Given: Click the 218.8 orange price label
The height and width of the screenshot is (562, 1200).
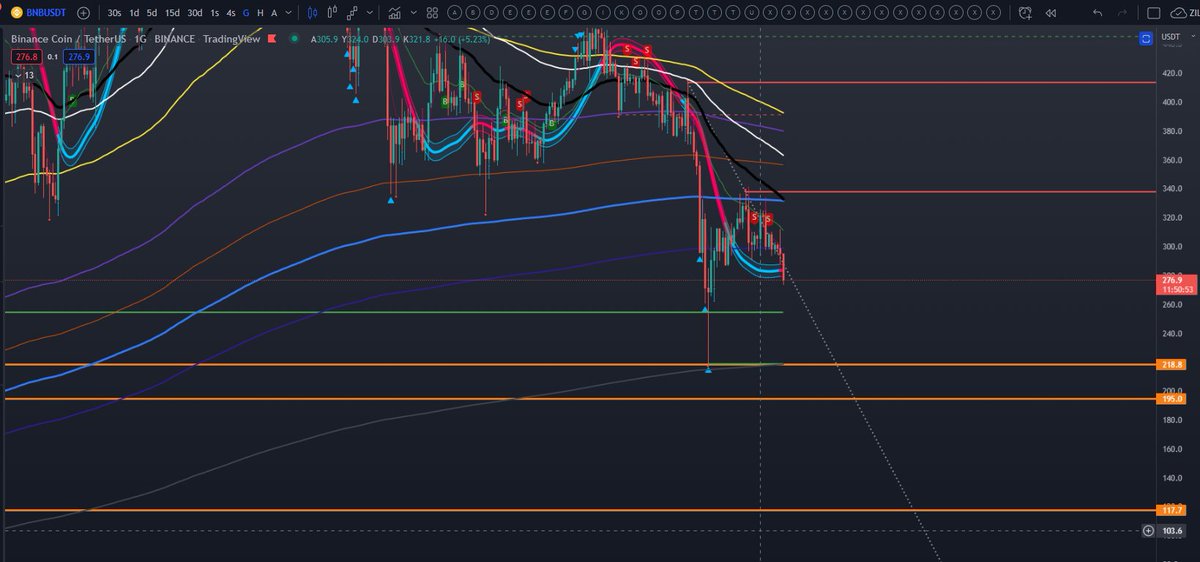Looking at the screenshot, I should 1172,365.
